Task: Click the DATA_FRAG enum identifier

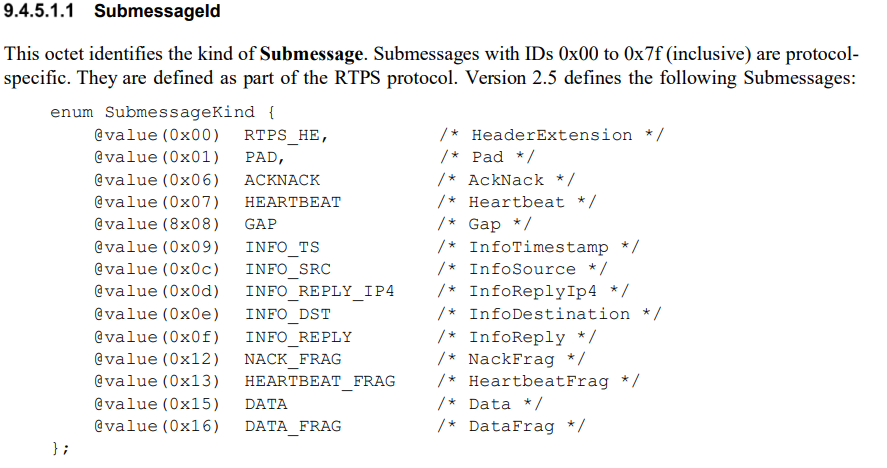Action: click(292, 426)
